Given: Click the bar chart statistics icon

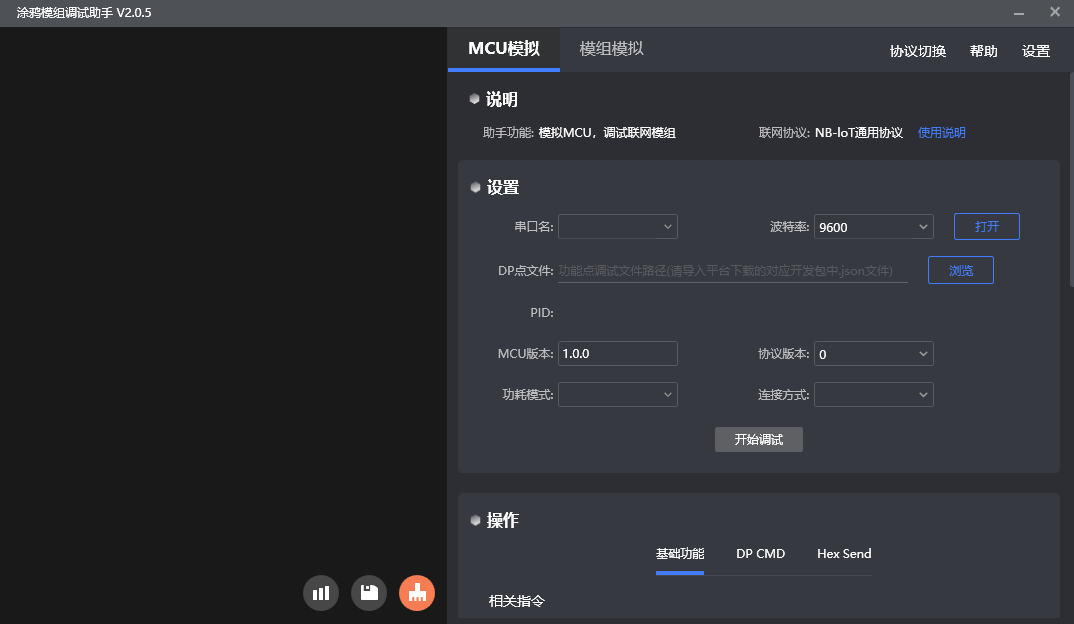Looking at the screenshot, I should point(320,592).
